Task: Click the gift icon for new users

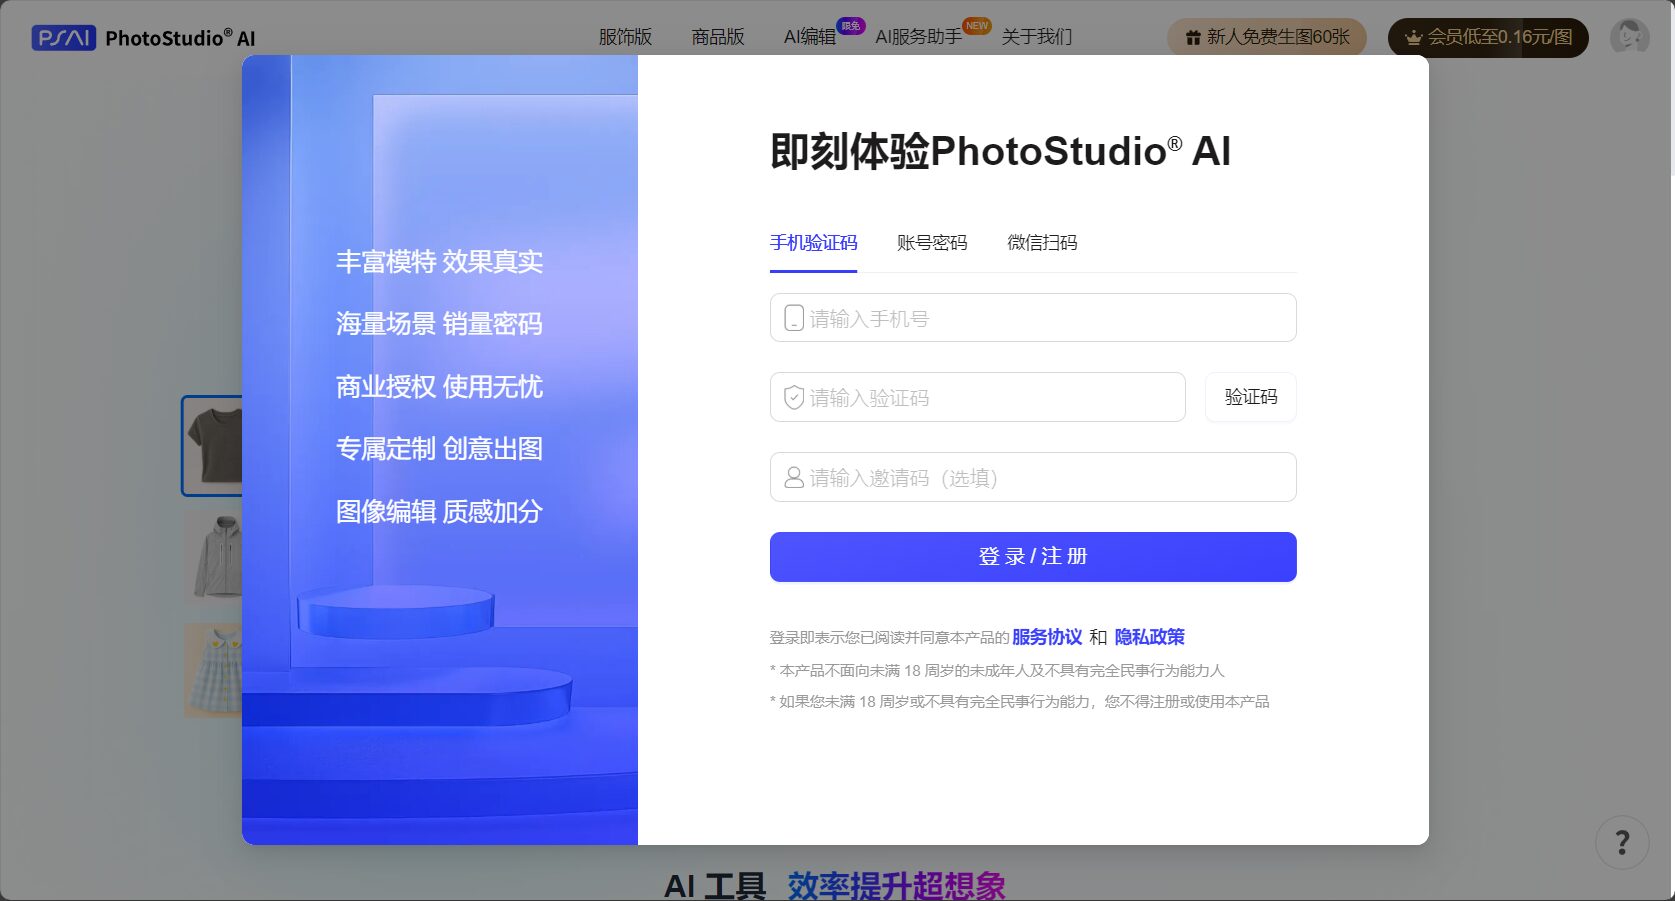Action: (x=1193, y=38)
